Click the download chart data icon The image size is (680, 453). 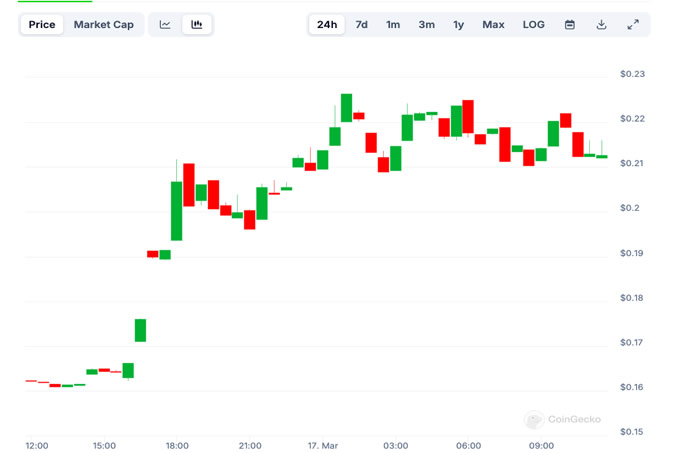coord(601,25)
